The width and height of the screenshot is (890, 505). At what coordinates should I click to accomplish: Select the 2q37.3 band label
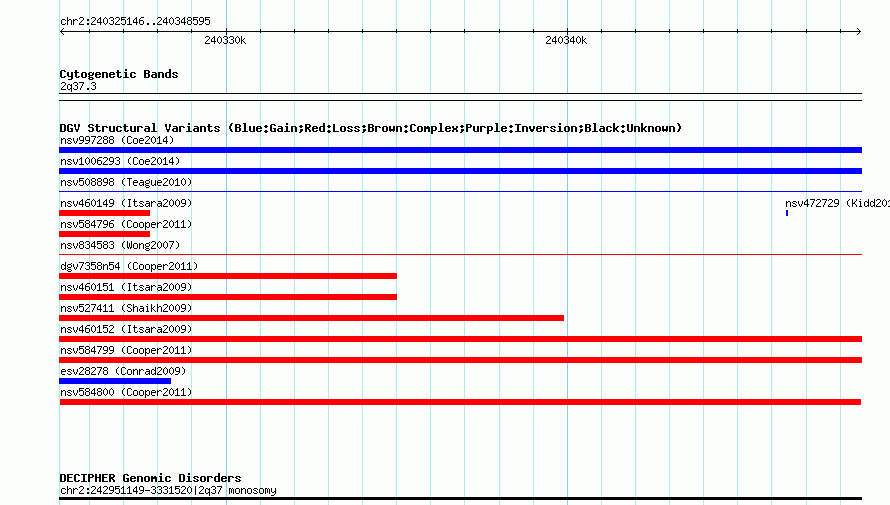point(78,86)
